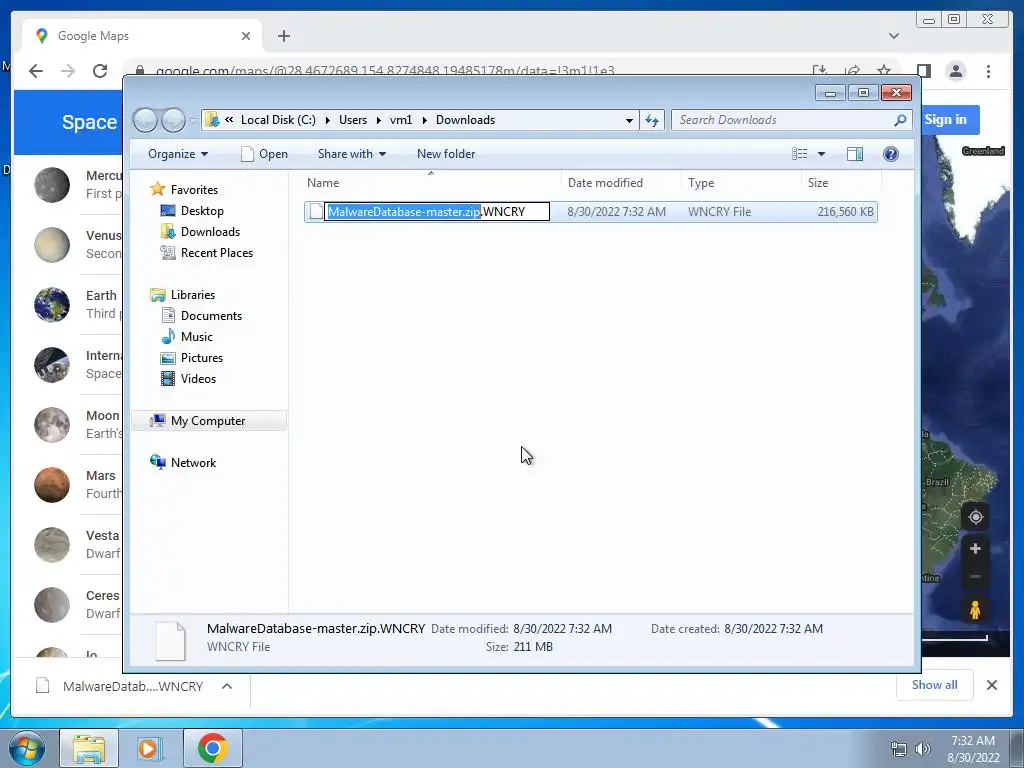Open Desktop in Favorites
This screenshot has width=1024, height=768.
pyautogui.click(x=202, y=211)
